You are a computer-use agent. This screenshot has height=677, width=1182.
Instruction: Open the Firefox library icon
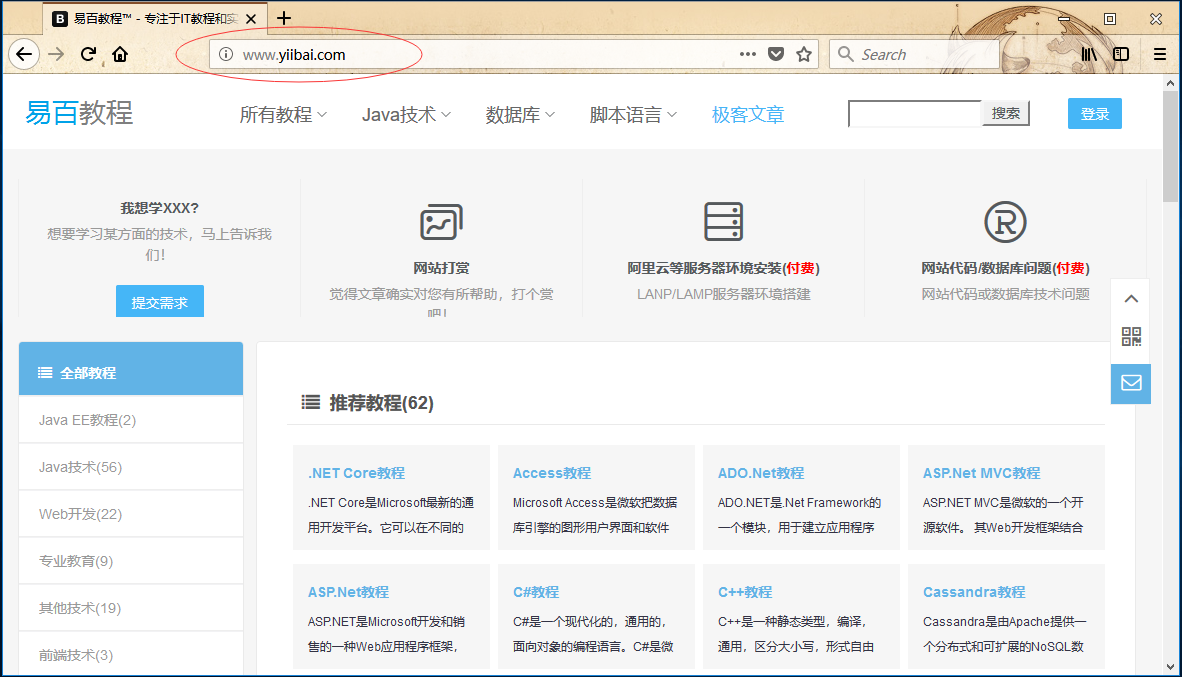pos(1089,54)
